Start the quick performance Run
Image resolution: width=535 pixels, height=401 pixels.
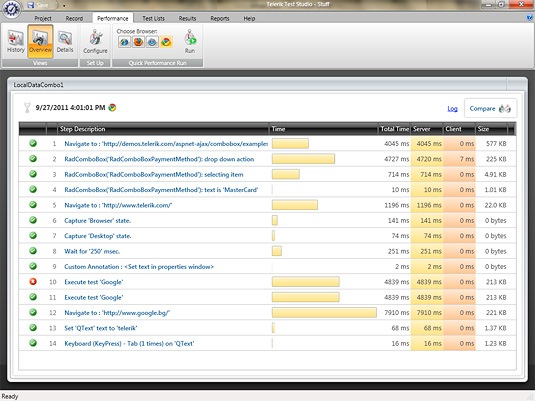tap(190, 41)
